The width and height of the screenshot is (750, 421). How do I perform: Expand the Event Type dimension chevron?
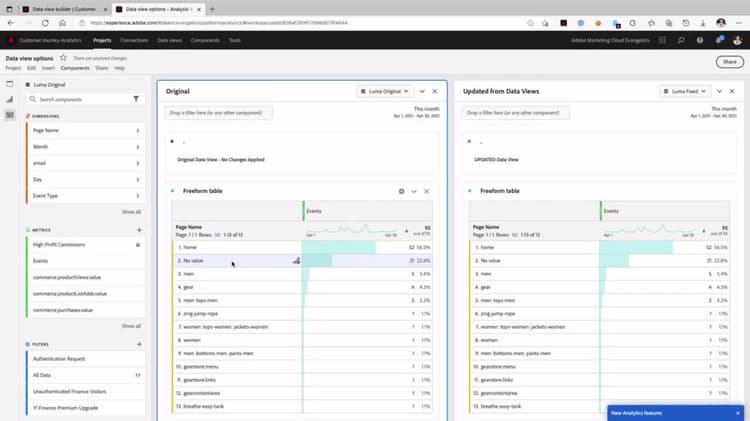(138, 196)
